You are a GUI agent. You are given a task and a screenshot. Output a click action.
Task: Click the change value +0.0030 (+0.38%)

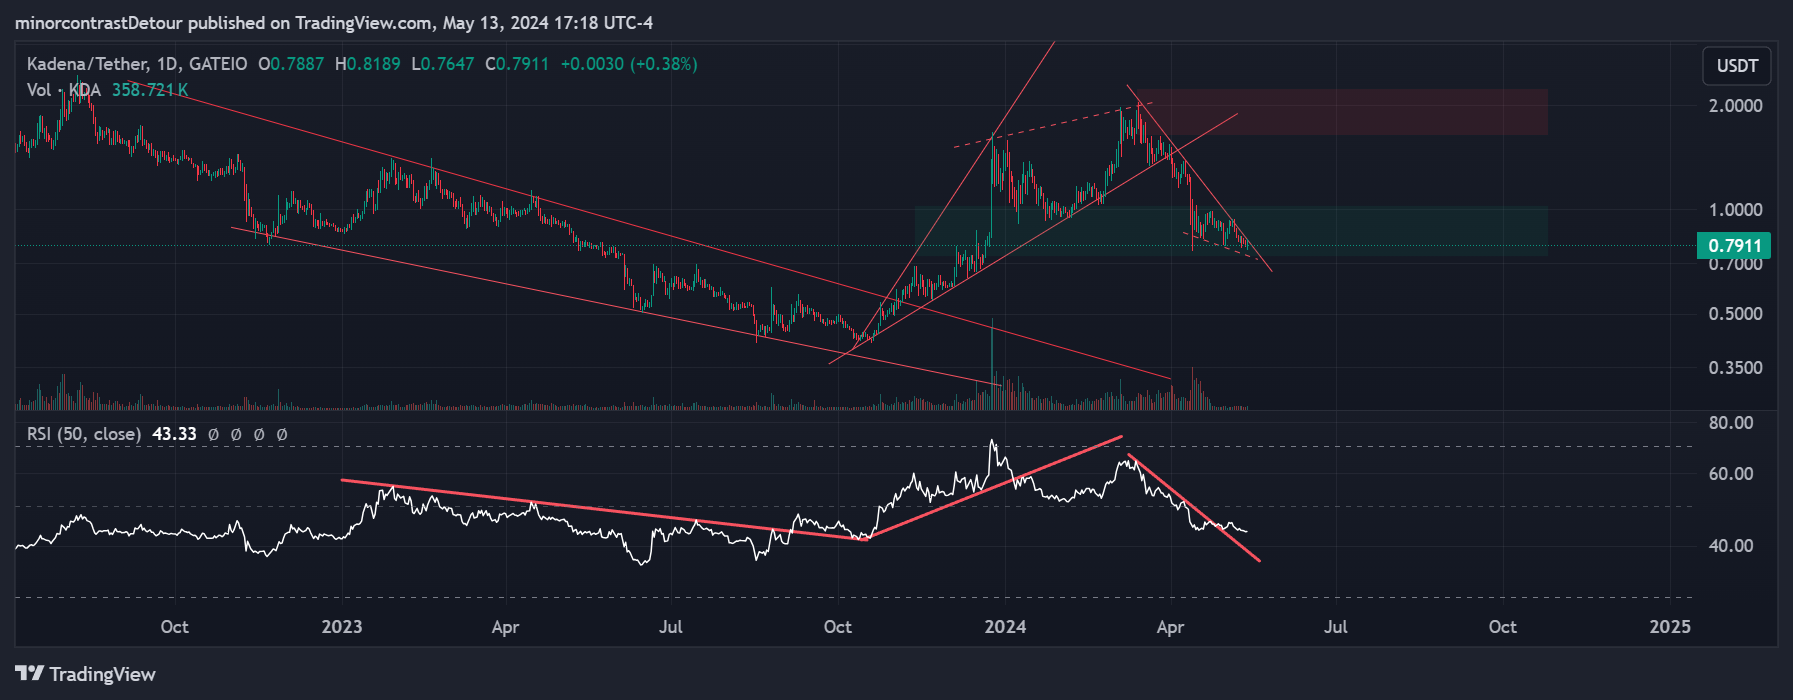[x=629, y=64]
